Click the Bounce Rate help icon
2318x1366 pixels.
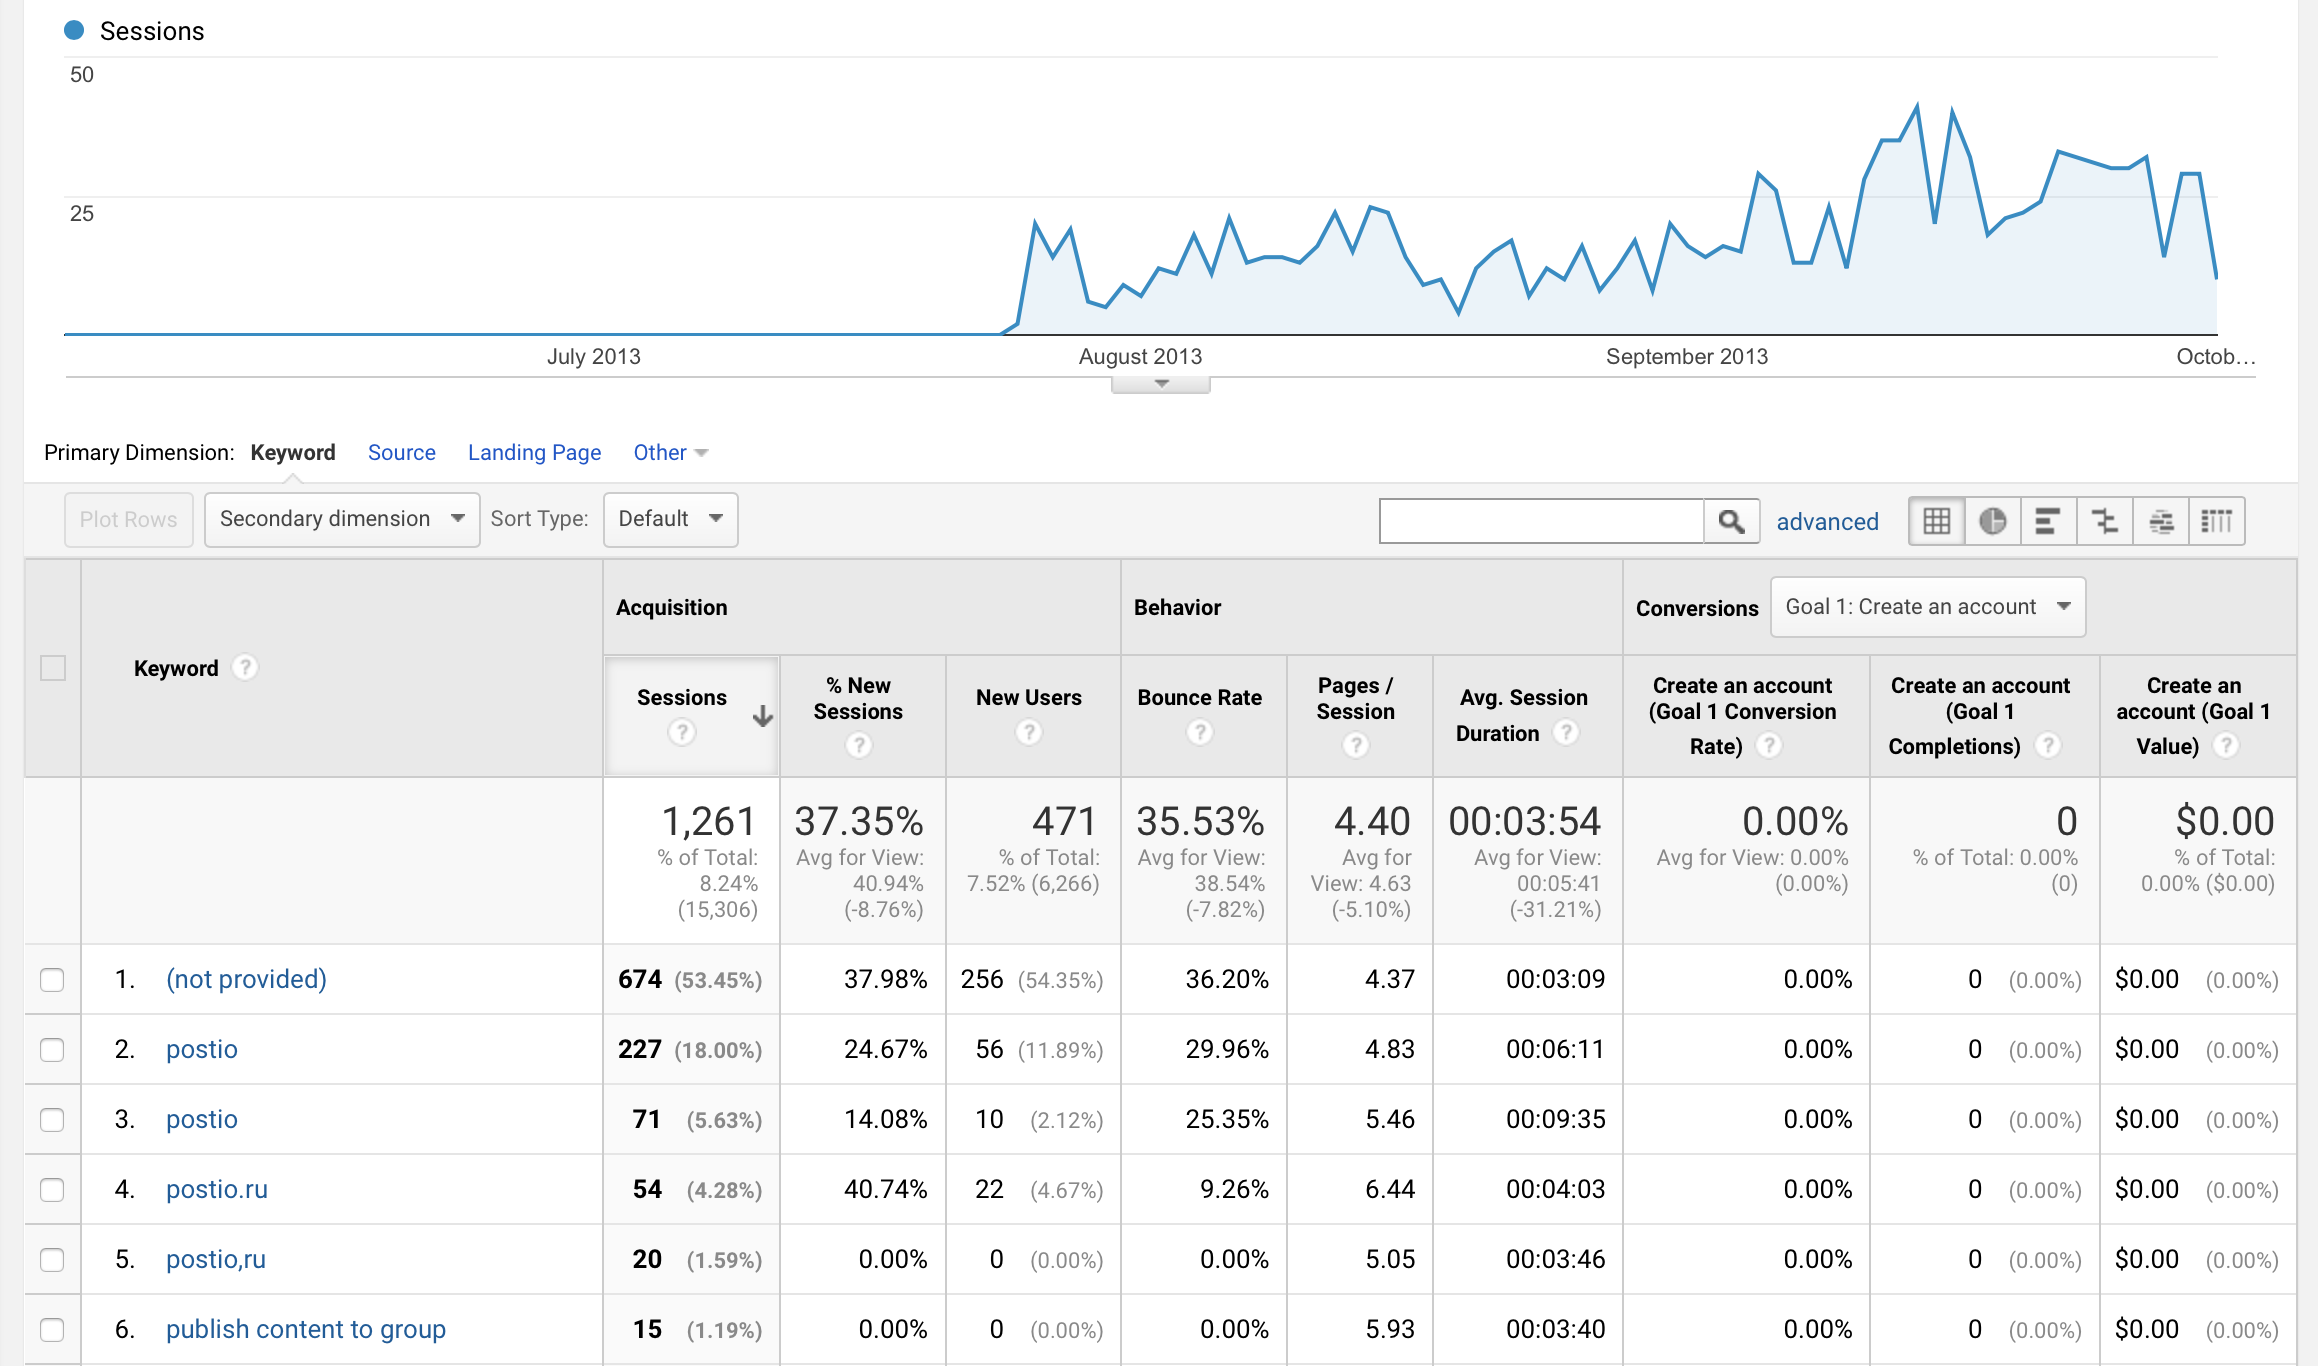click(1199, 733)
